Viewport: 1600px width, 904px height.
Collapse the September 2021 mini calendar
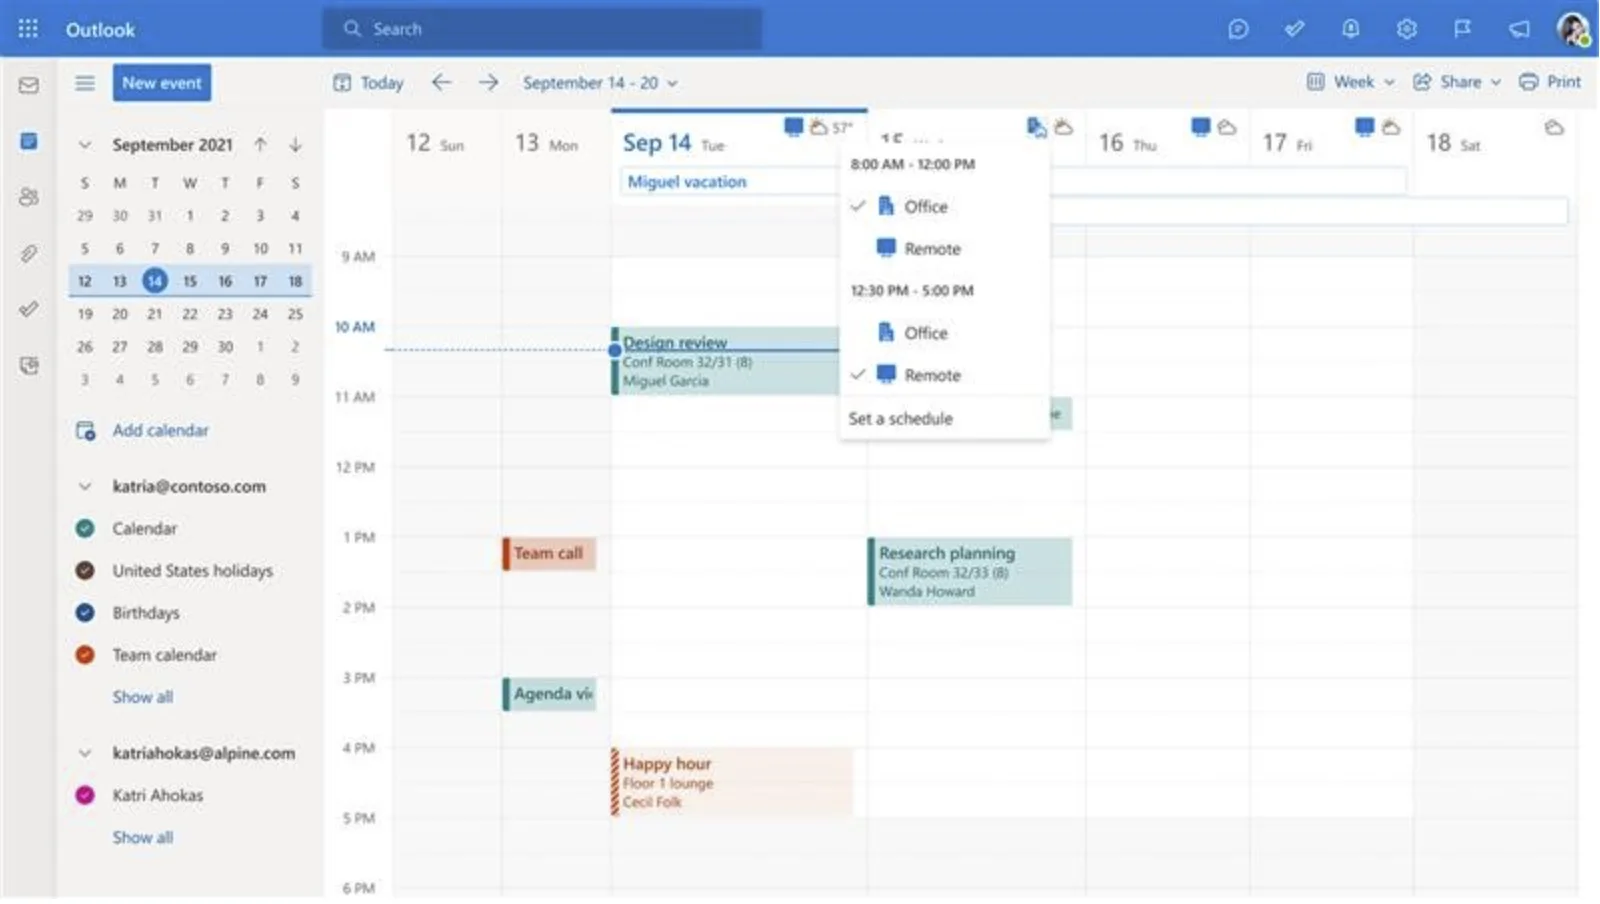coord(85,145)
